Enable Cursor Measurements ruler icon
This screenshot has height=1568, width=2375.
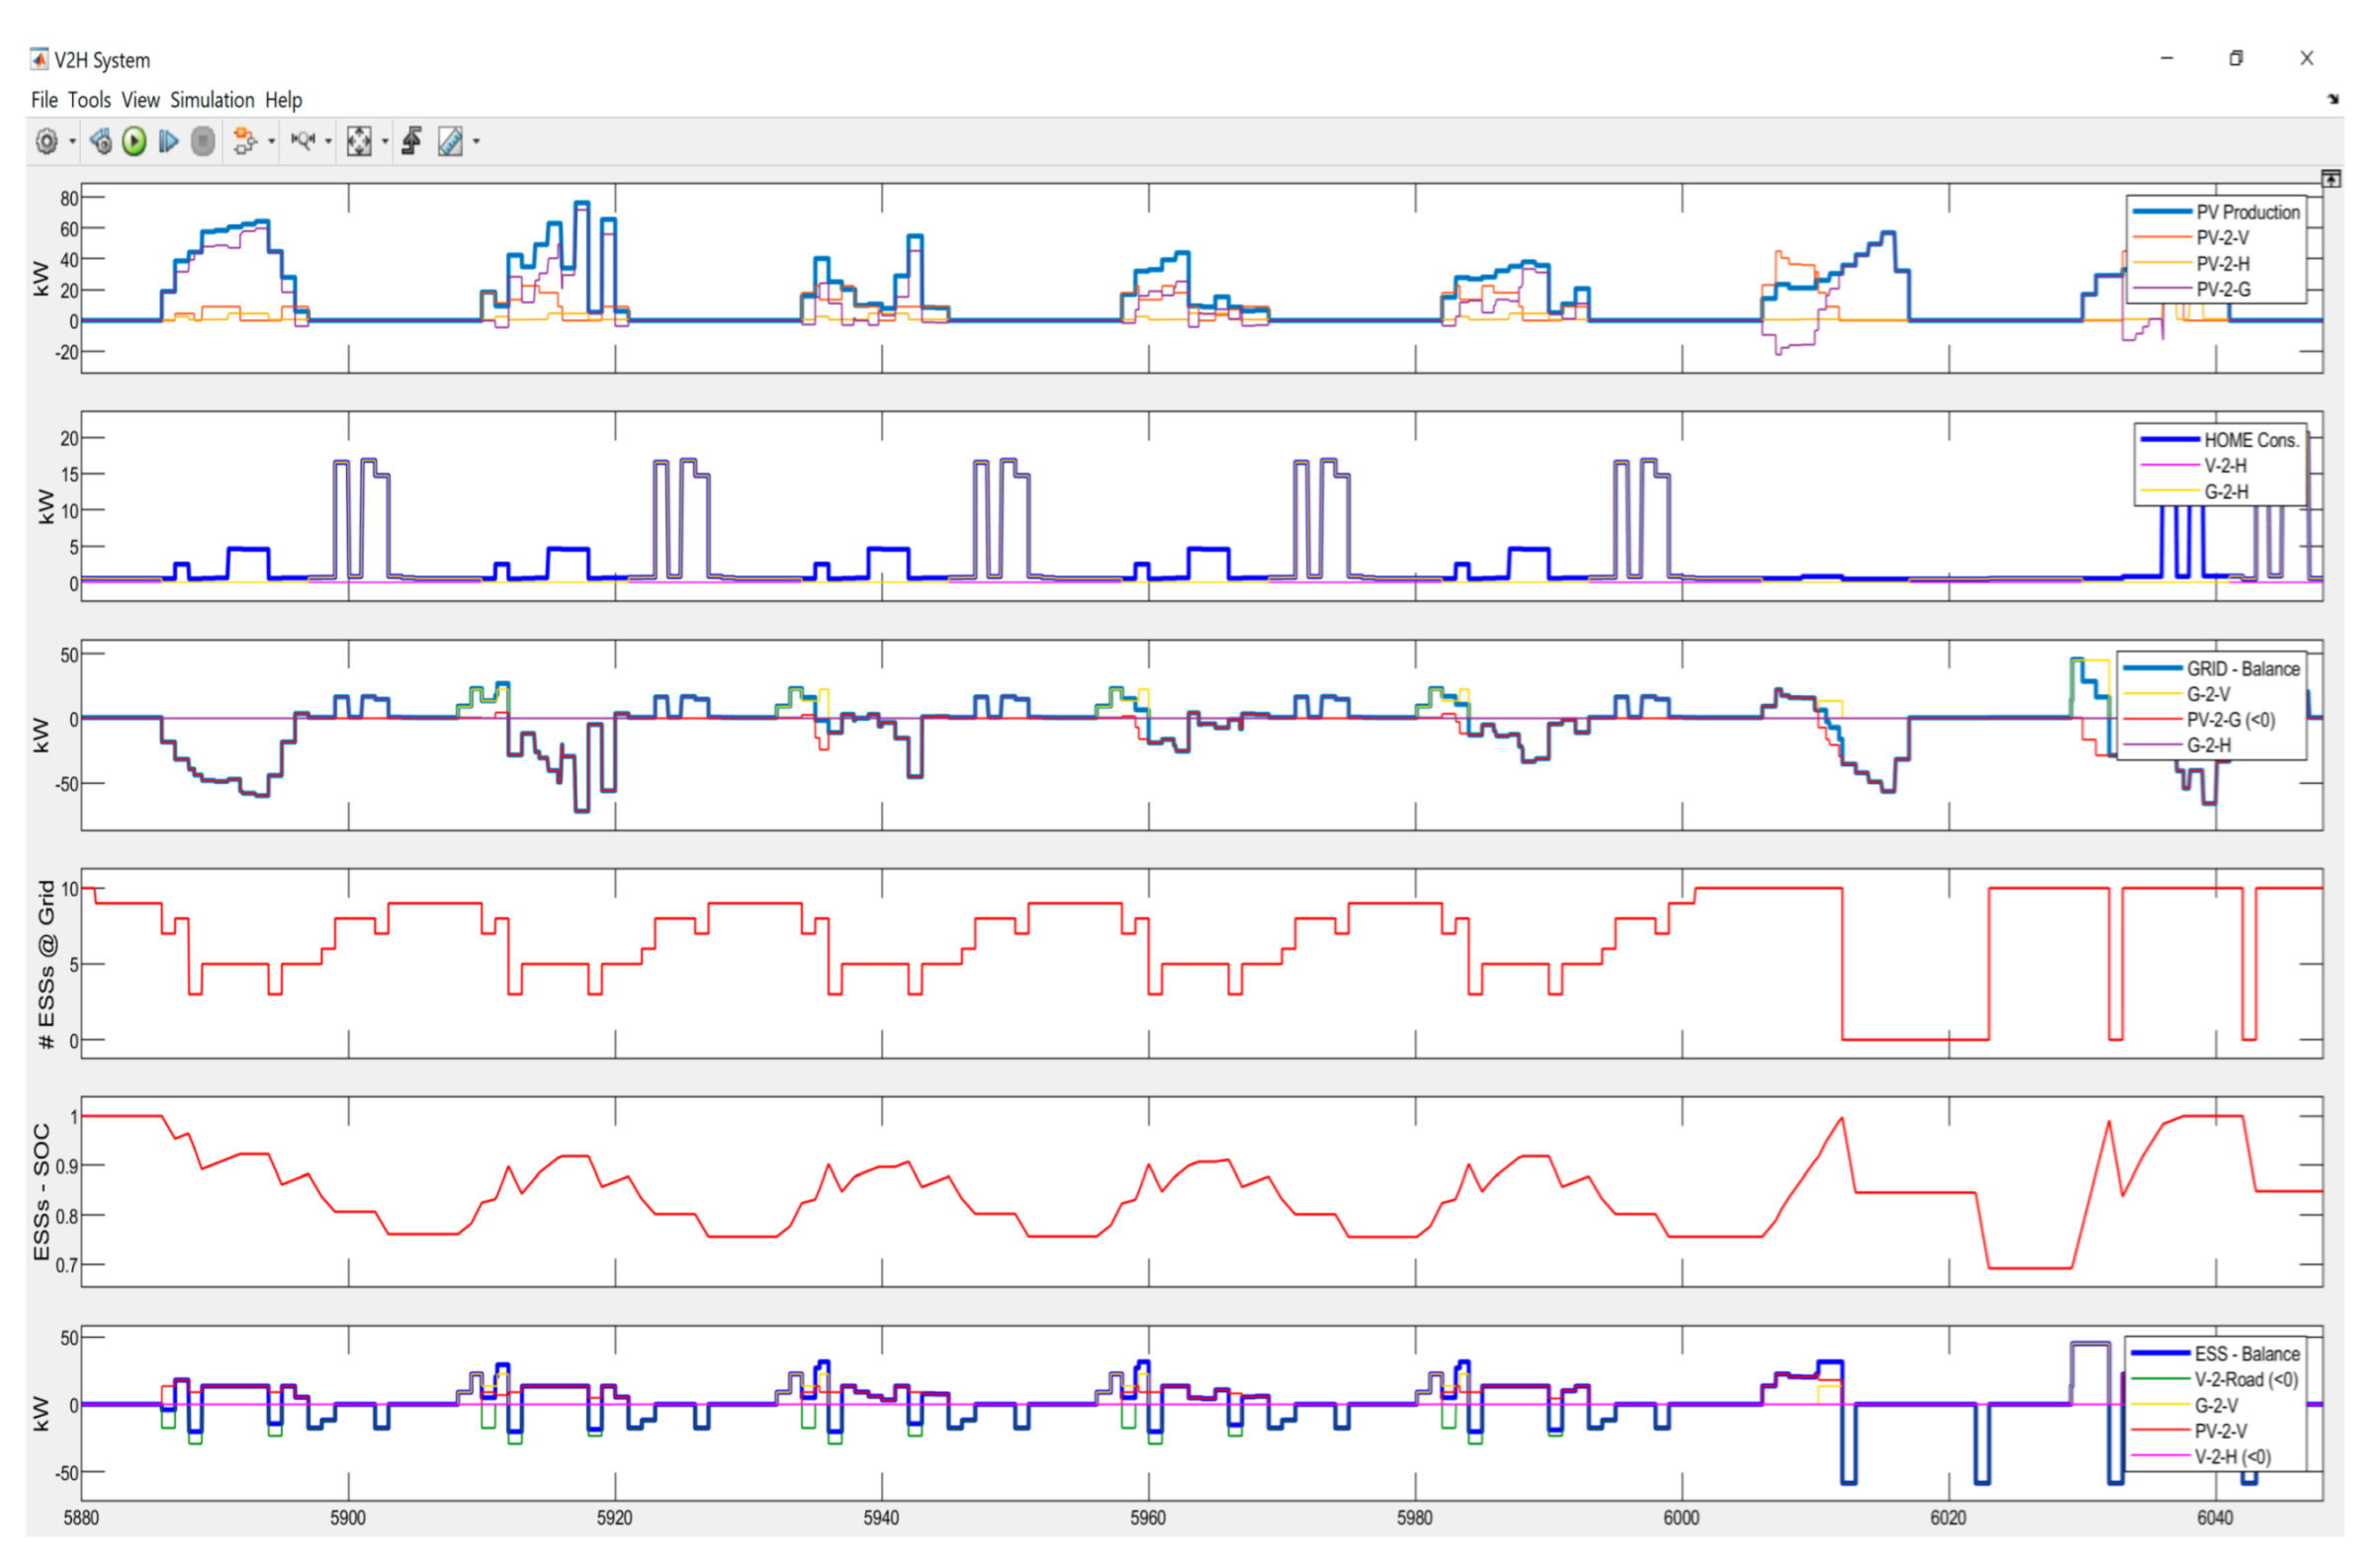click(451, 142)
